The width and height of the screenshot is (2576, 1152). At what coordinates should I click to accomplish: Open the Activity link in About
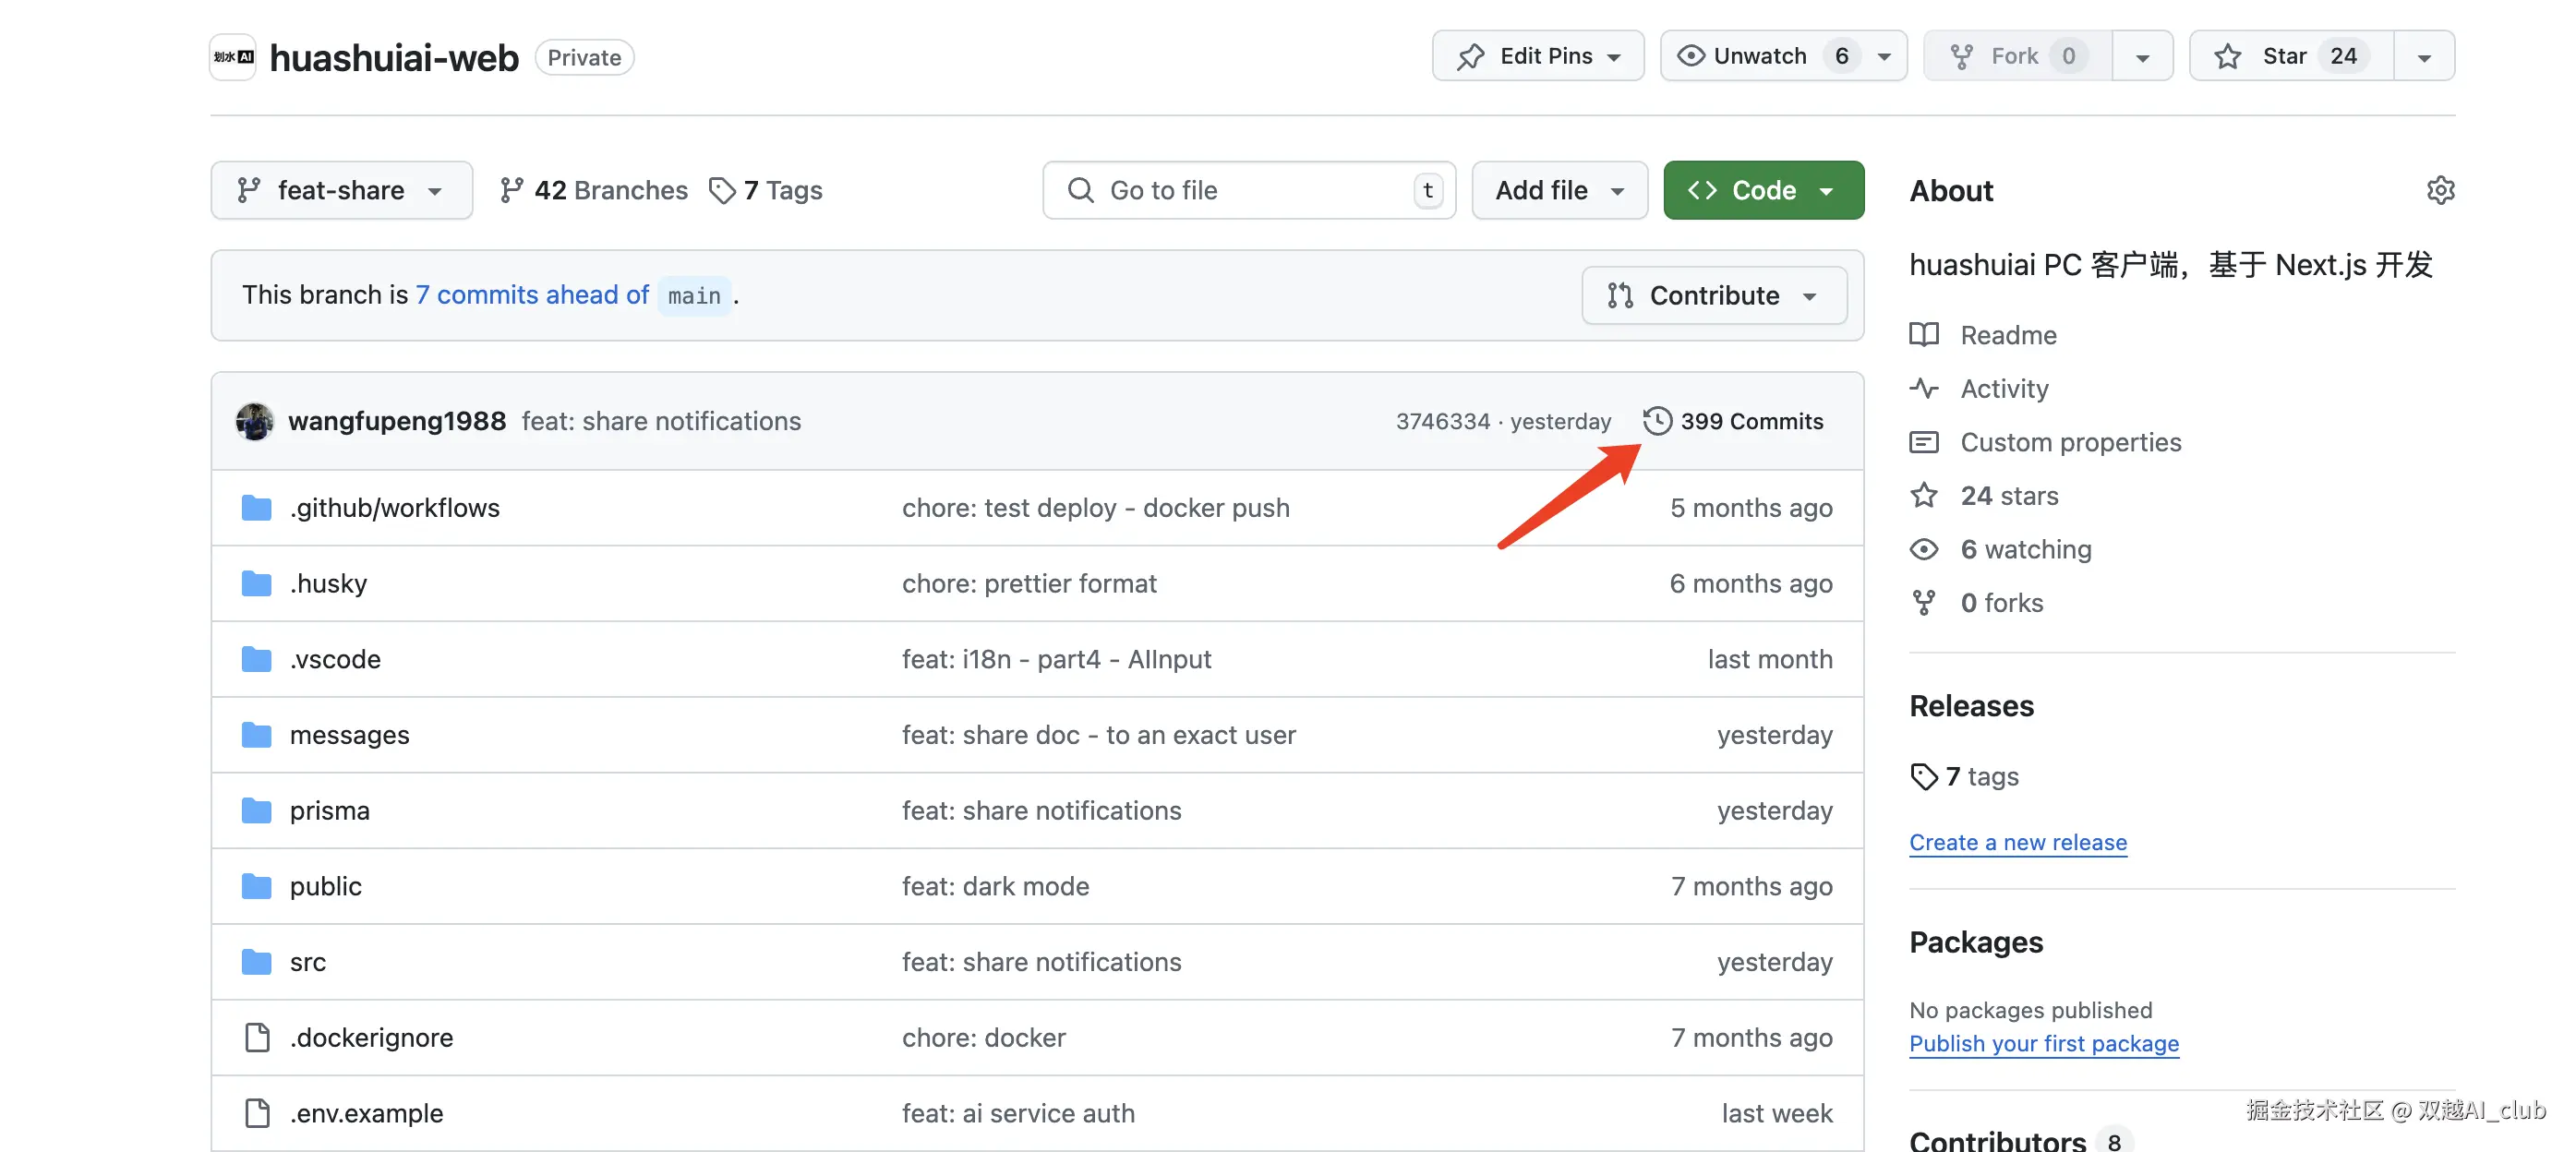2004,388
